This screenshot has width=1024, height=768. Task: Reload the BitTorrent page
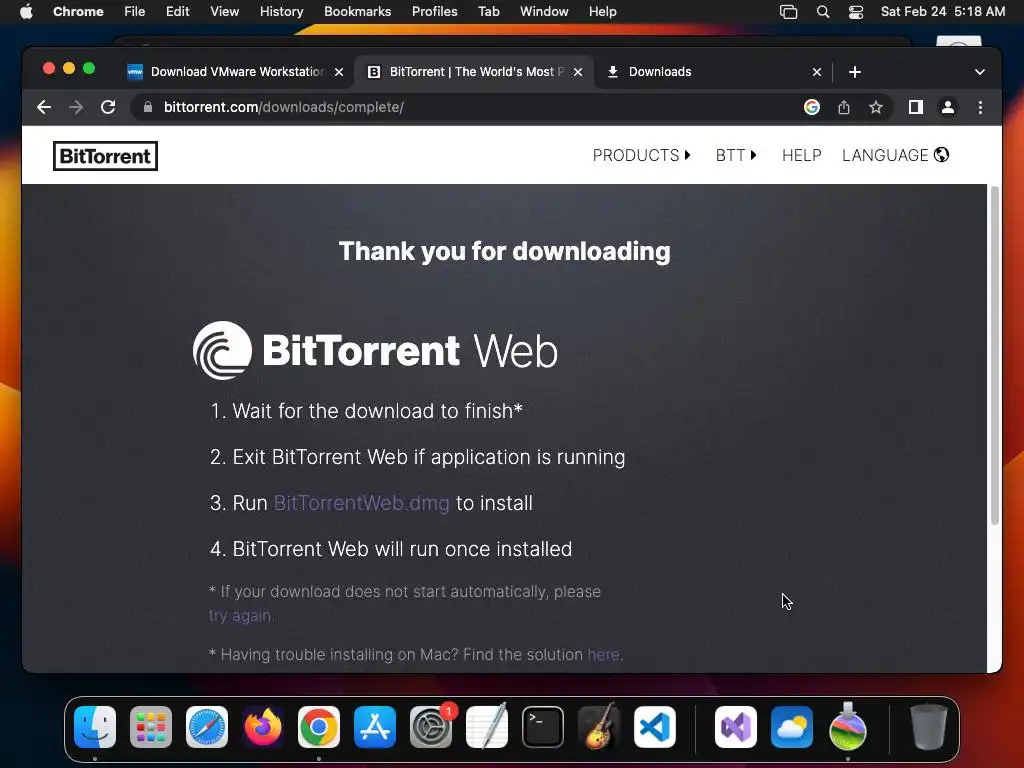108,107
